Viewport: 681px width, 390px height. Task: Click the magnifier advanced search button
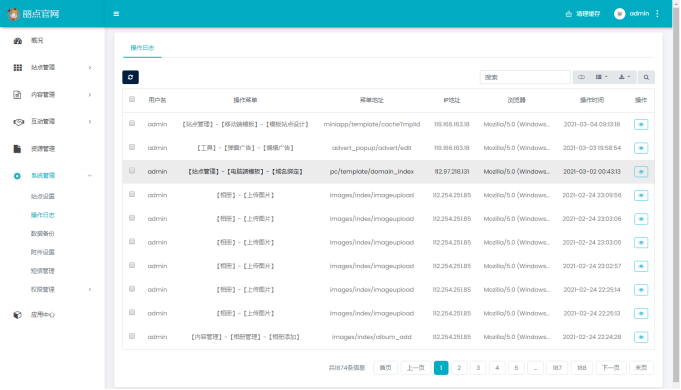(646, 77)
